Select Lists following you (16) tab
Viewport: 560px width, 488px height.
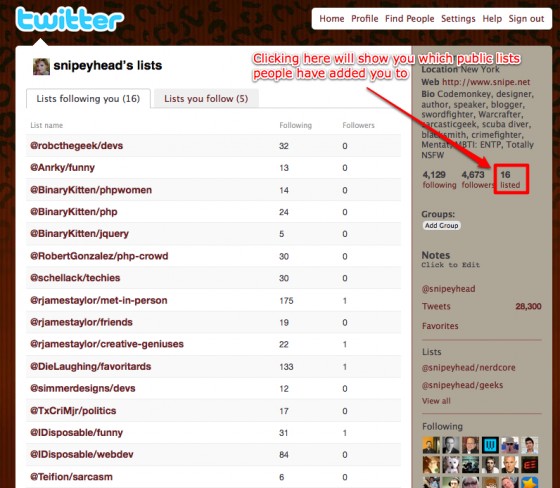tap(88, 99)
